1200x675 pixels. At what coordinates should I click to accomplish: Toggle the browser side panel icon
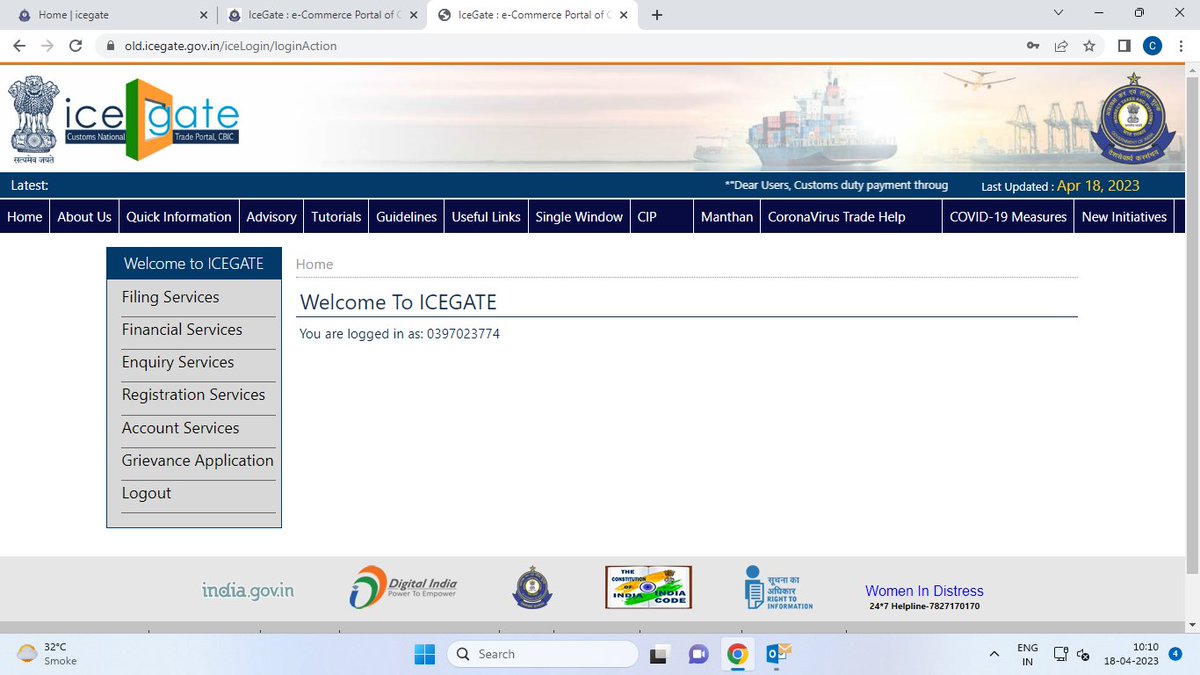point(1124,46)
